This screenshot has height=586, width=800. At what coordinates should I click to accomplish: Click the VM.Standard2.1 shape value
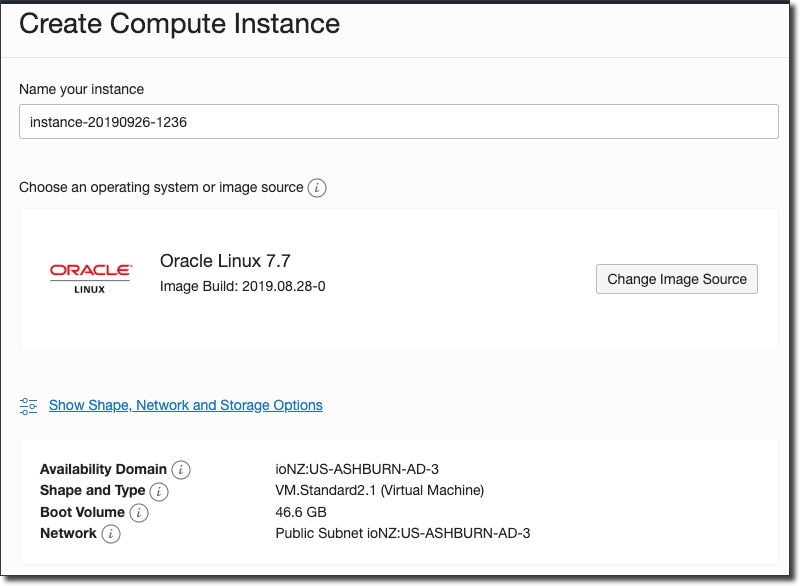pos(379,491)
